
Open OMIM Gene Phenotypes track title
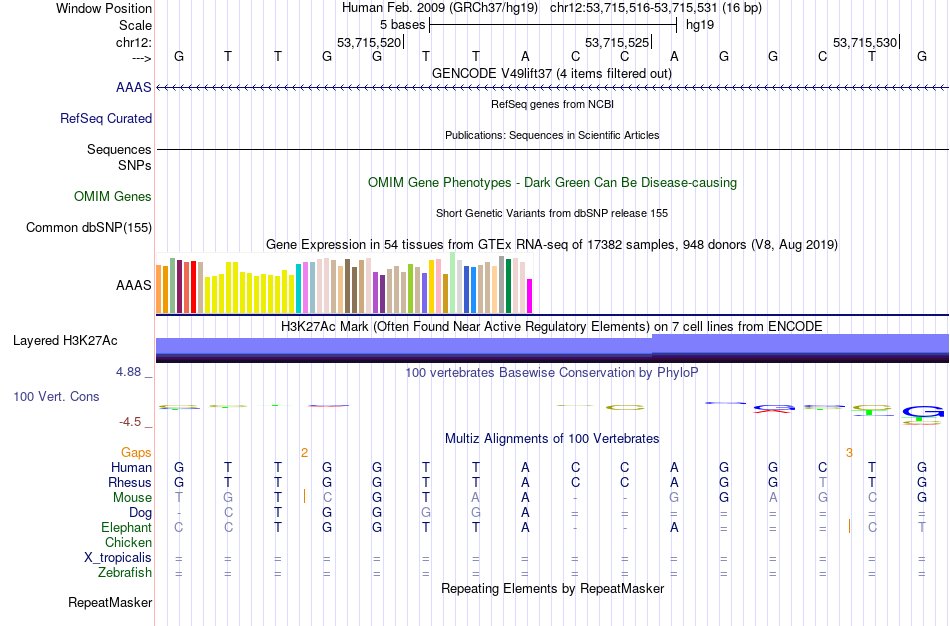[552, 182]
